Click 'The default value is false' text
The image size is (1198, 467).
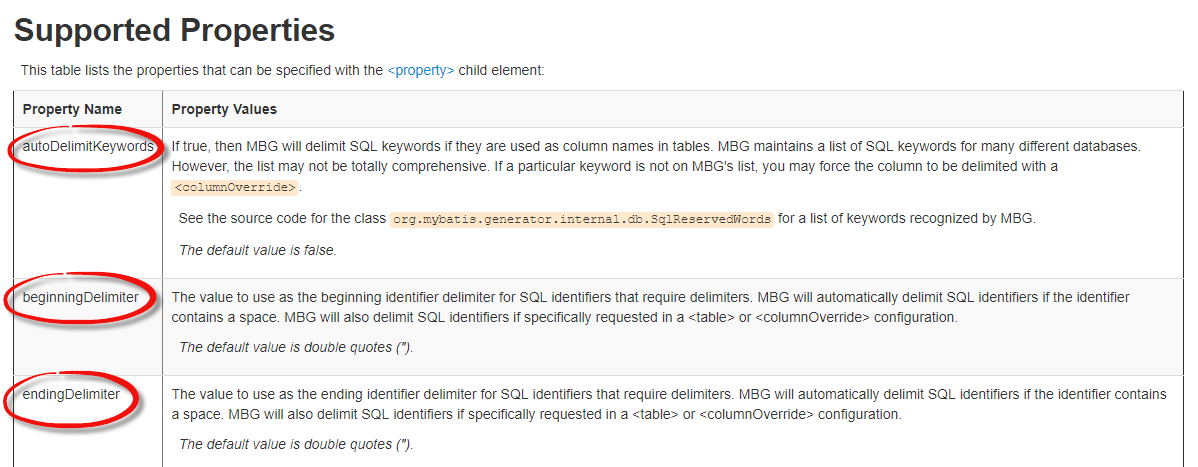pyautogui.click(x=257, y=250)
